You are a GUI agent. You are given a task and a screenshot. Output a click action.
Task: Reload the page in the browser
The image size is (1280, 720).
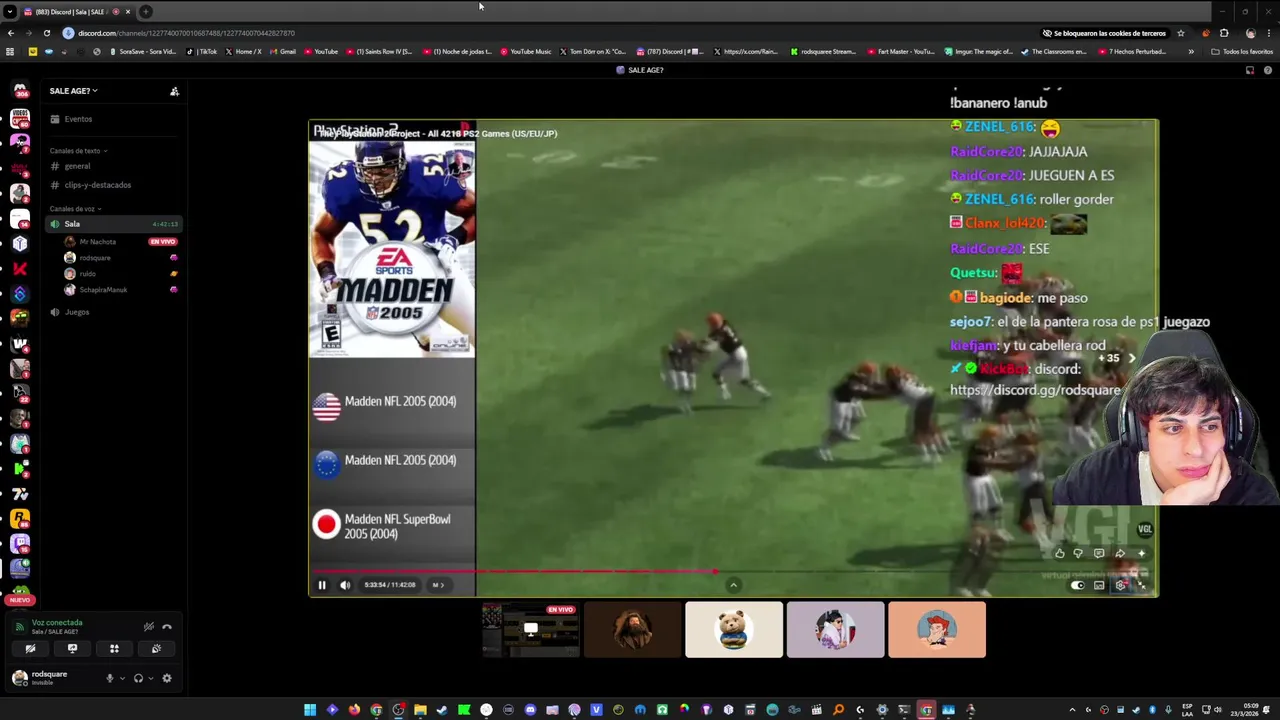point(47,33)
